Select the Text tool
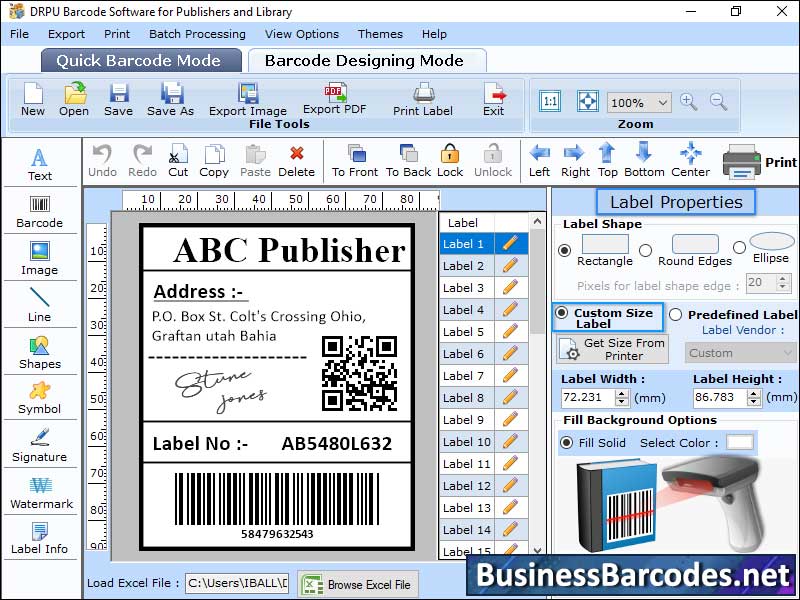Screen dimensions: 800x600 click(x=39, y=163)
